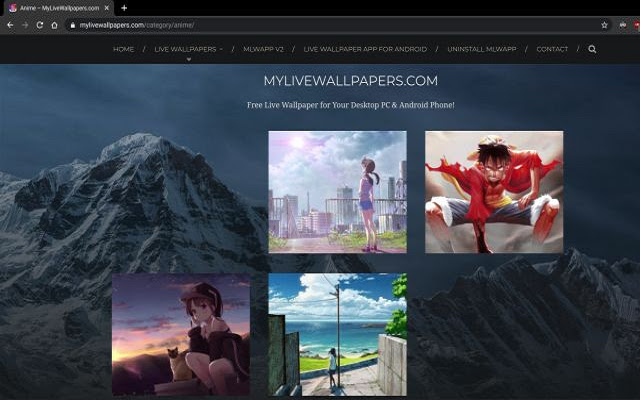This screenshot has height=400, width=640.
Task: Reload the page with the refresh icon
Action: click(40, 25)
